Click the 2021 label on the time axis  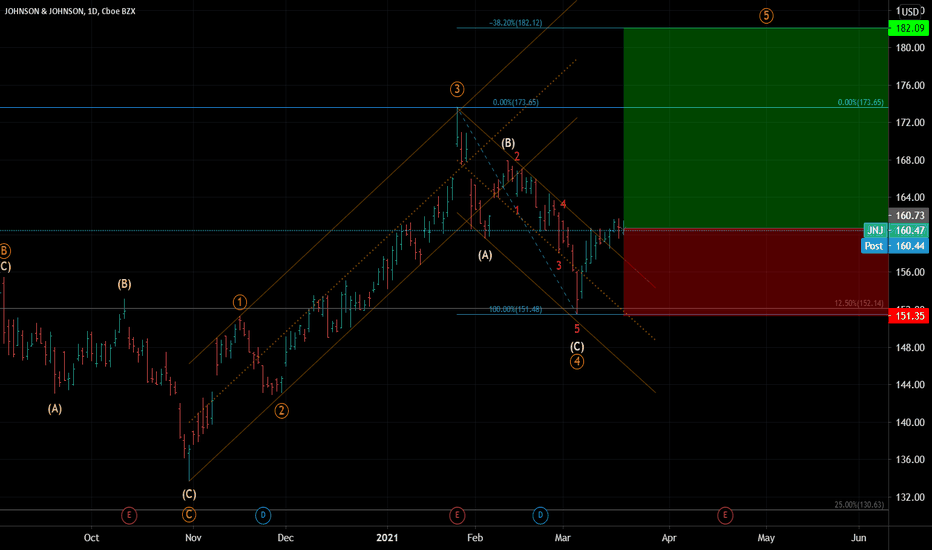(x=387, y=538)
